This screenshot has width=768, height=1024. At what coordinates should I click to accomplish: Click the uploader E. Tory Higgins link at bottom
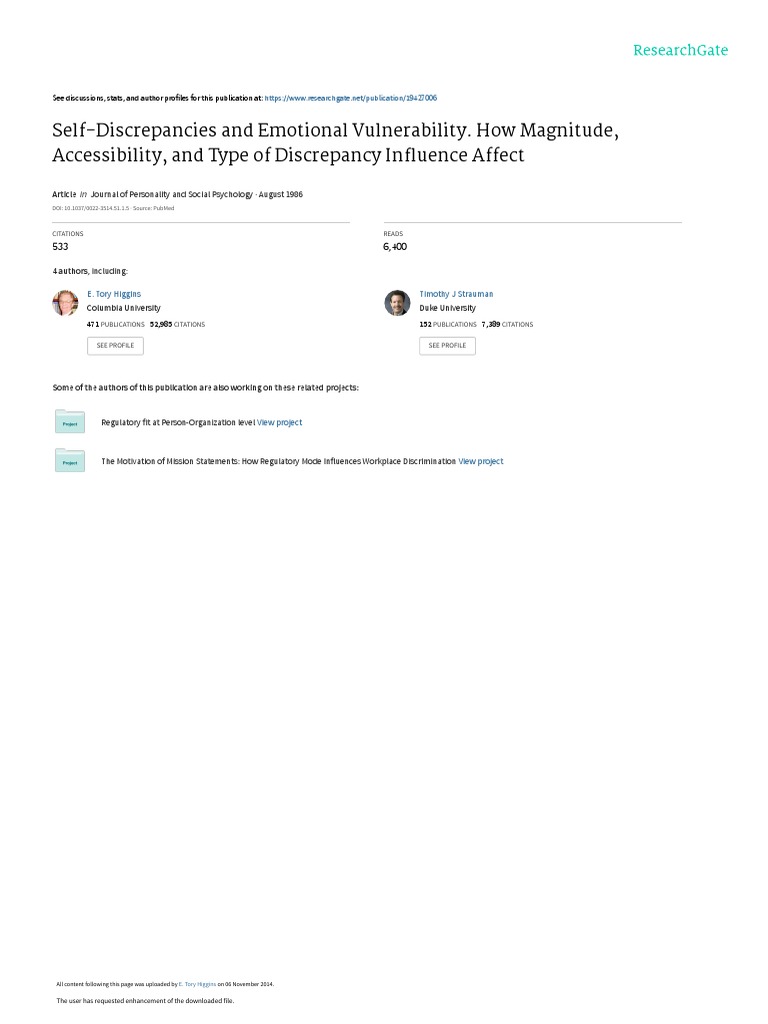coord(197,984)
